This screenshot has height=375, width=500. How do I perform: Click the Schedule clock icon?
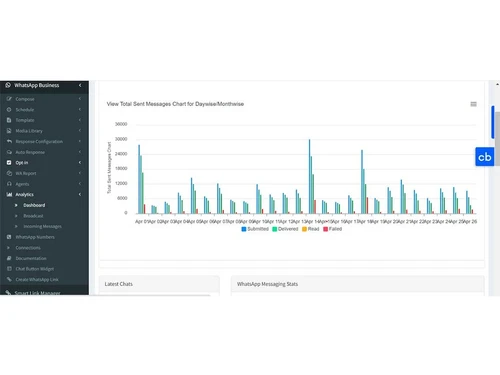click(x=9, y=110)
